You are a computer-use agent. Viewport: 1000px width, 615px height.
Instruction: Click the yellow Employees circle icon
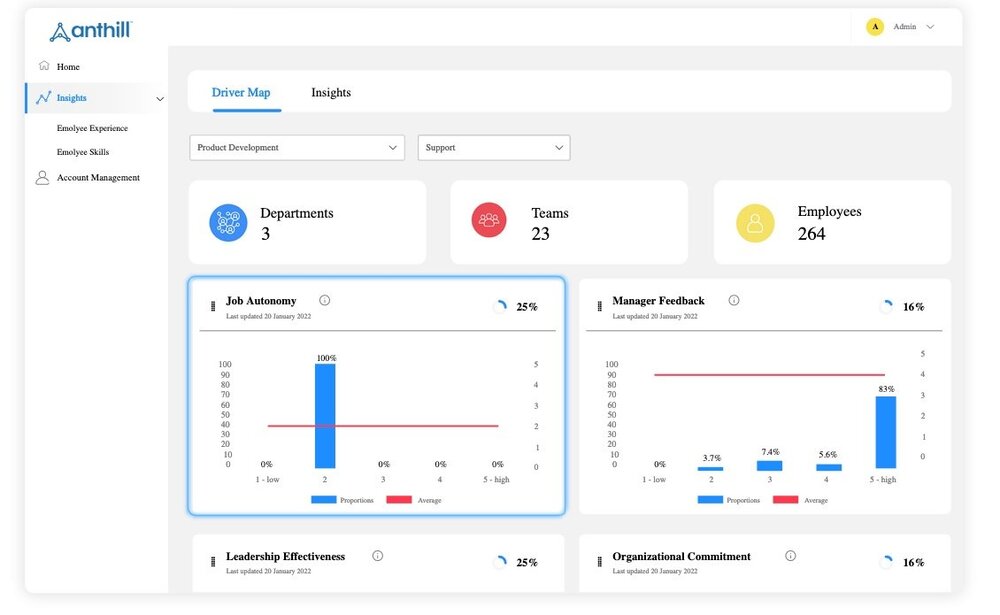coord(755,223)
